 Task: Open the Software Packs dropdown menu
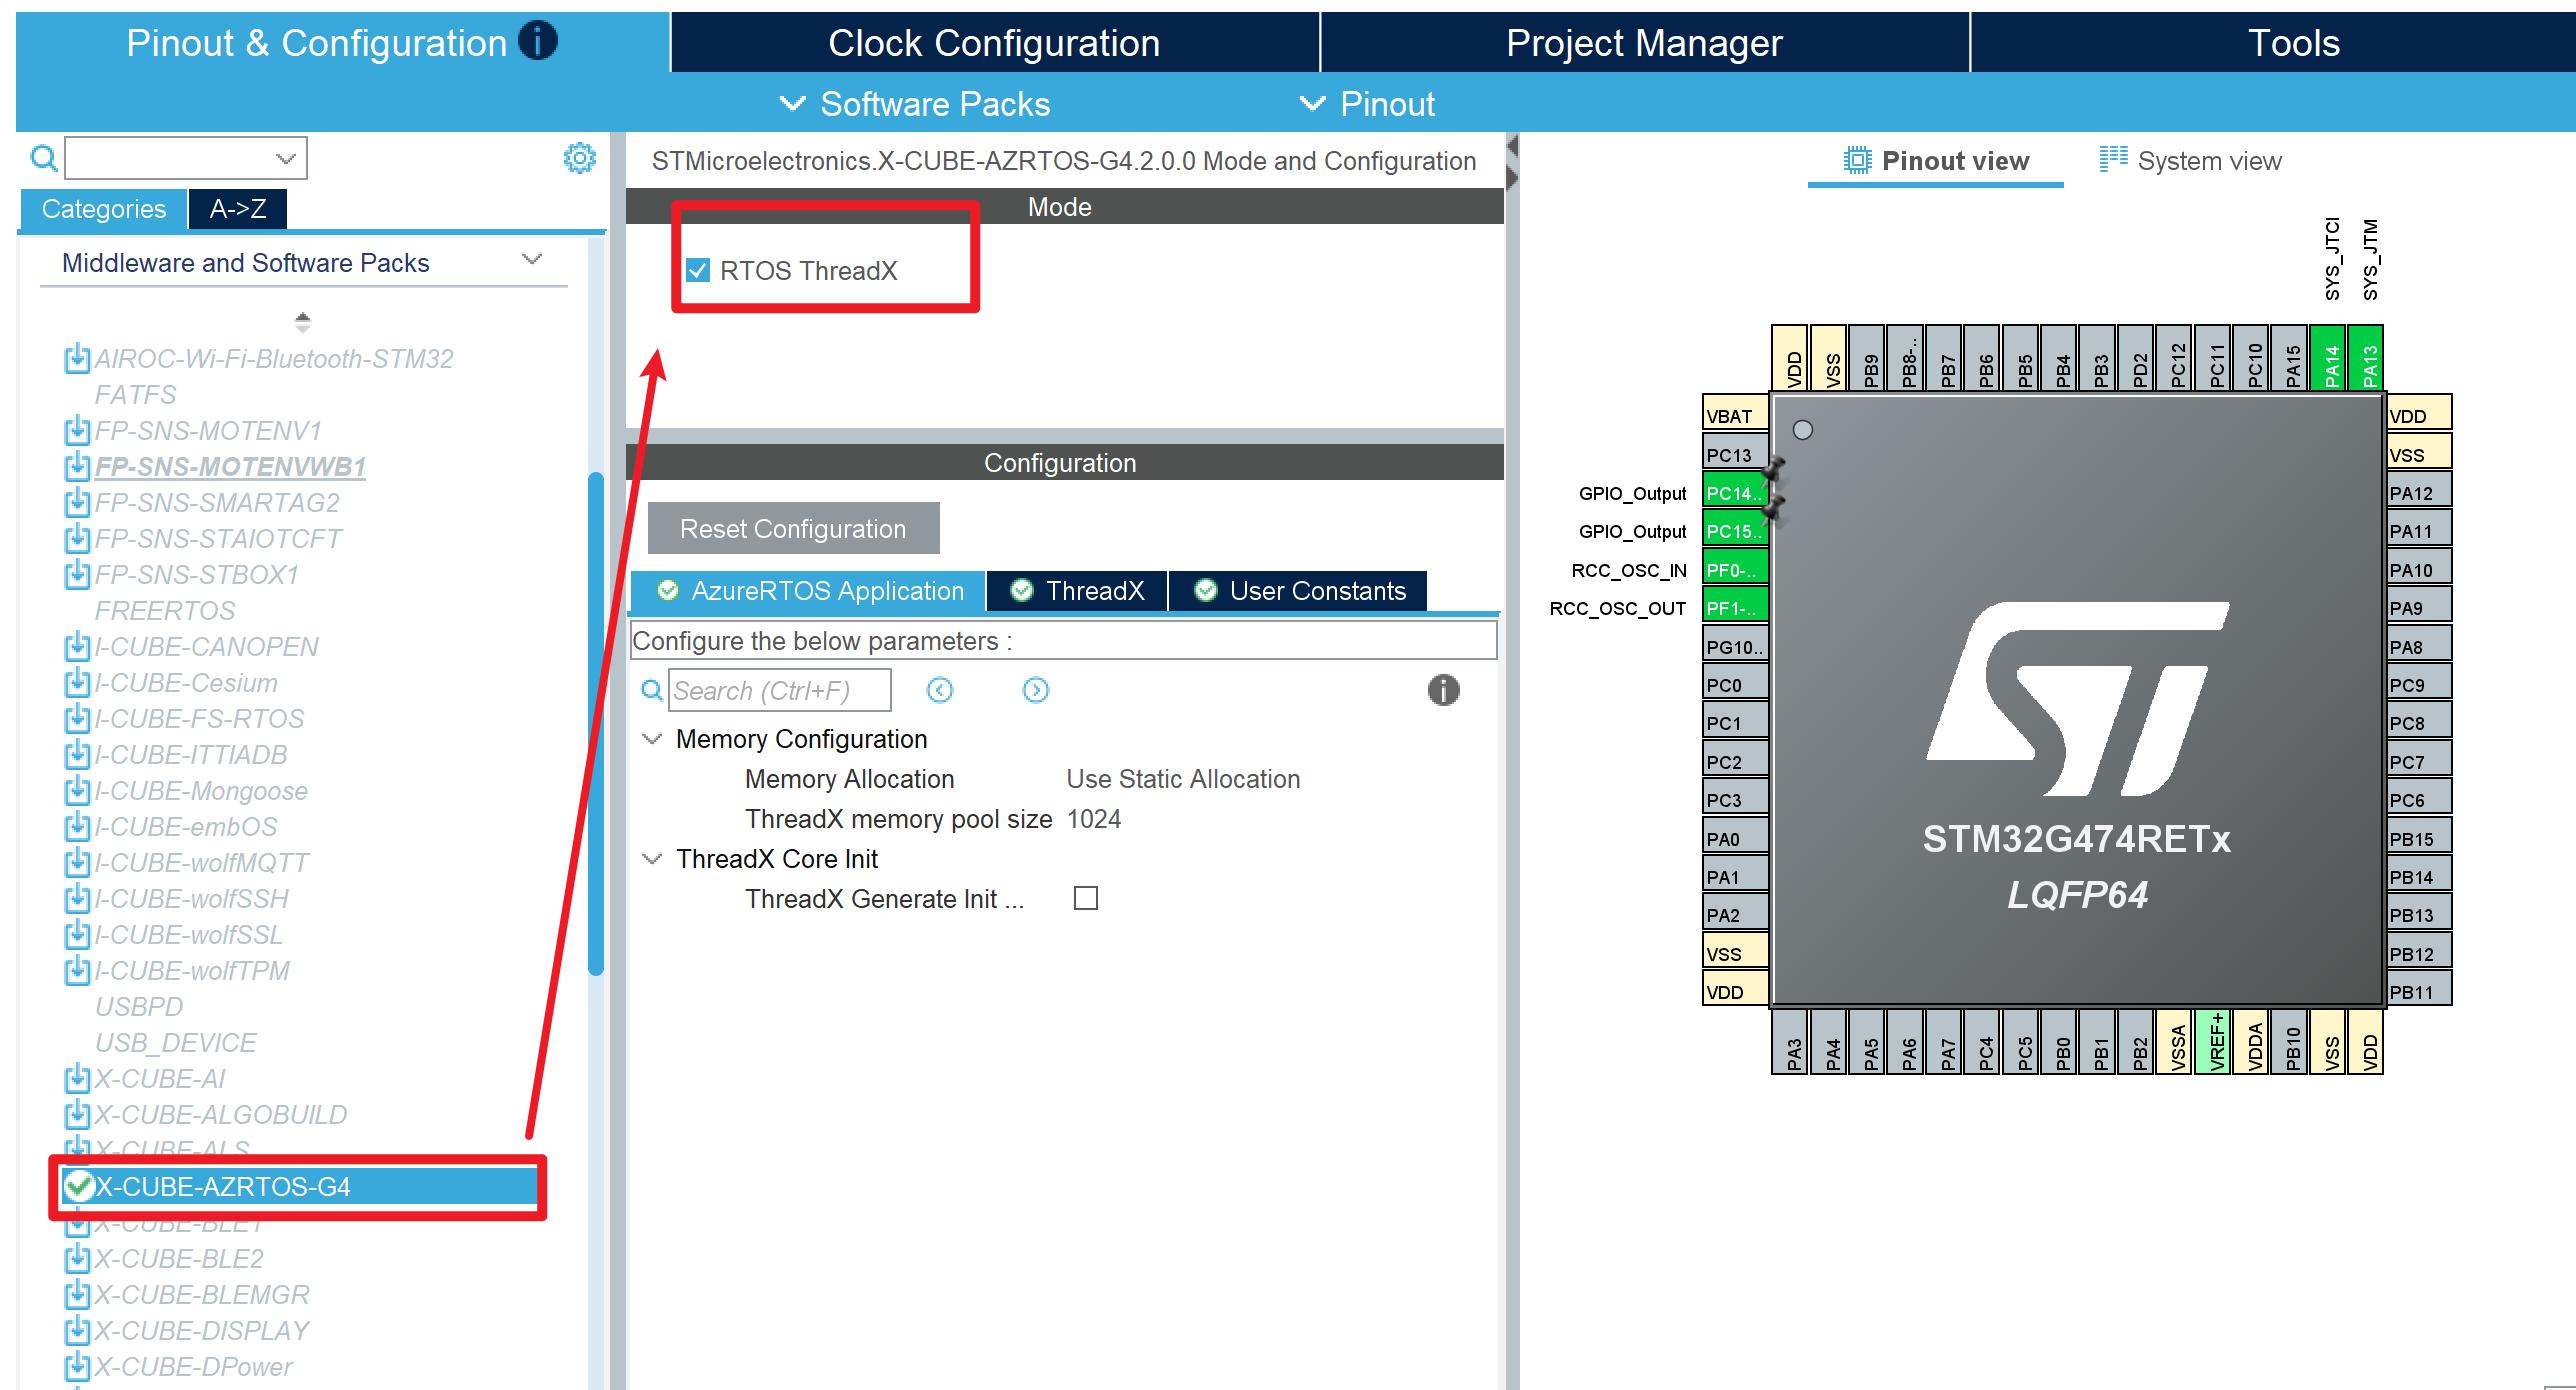(x=915, y=104)
